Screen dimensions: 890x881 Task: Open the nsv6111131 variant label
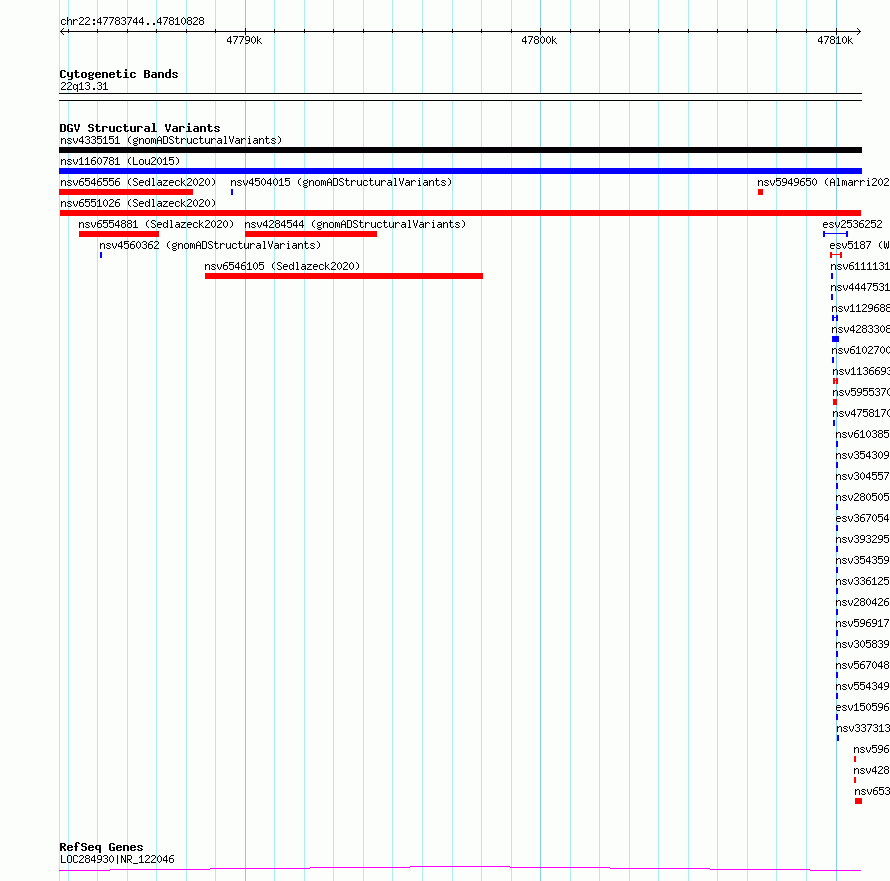[x=860, y=266]
